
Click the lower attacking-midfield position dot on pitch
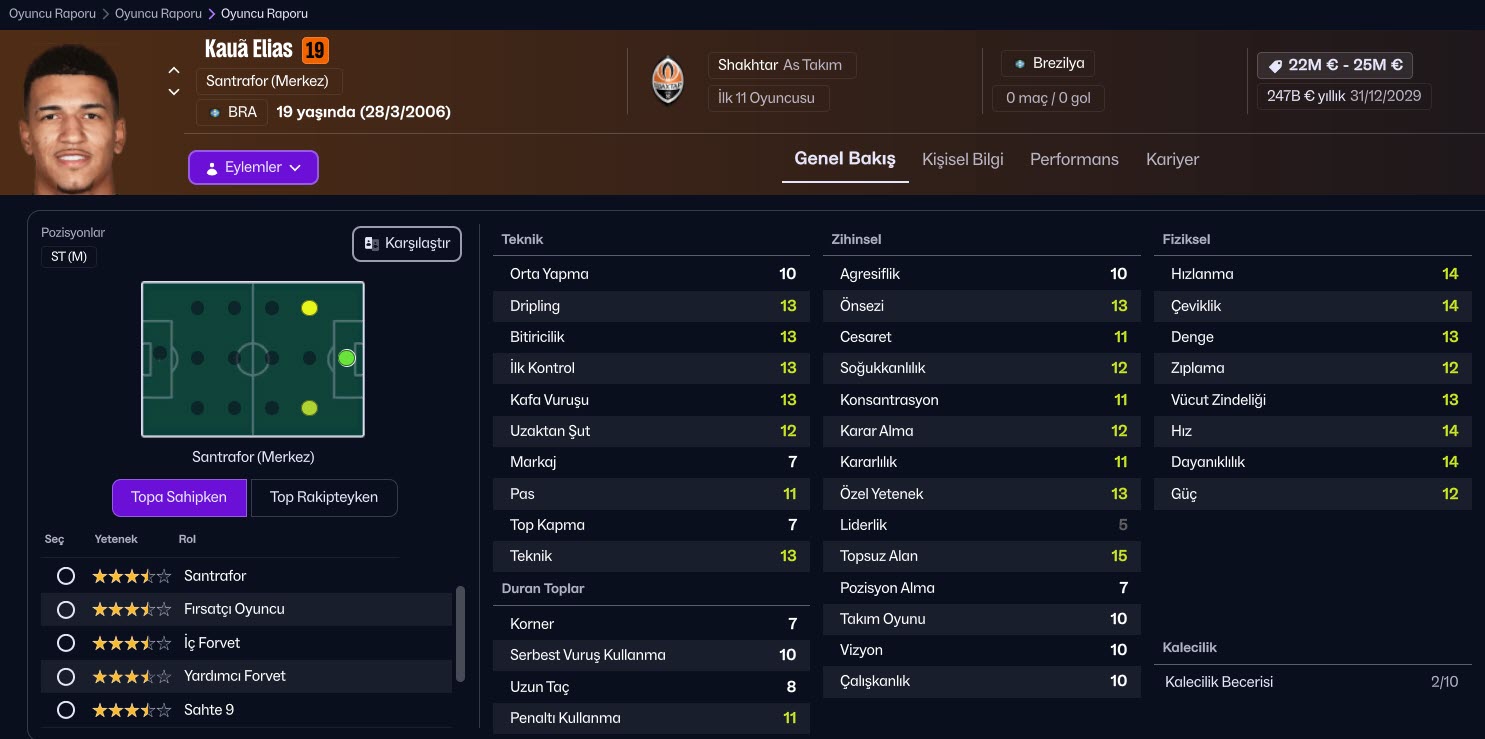(x=309, y=407)
